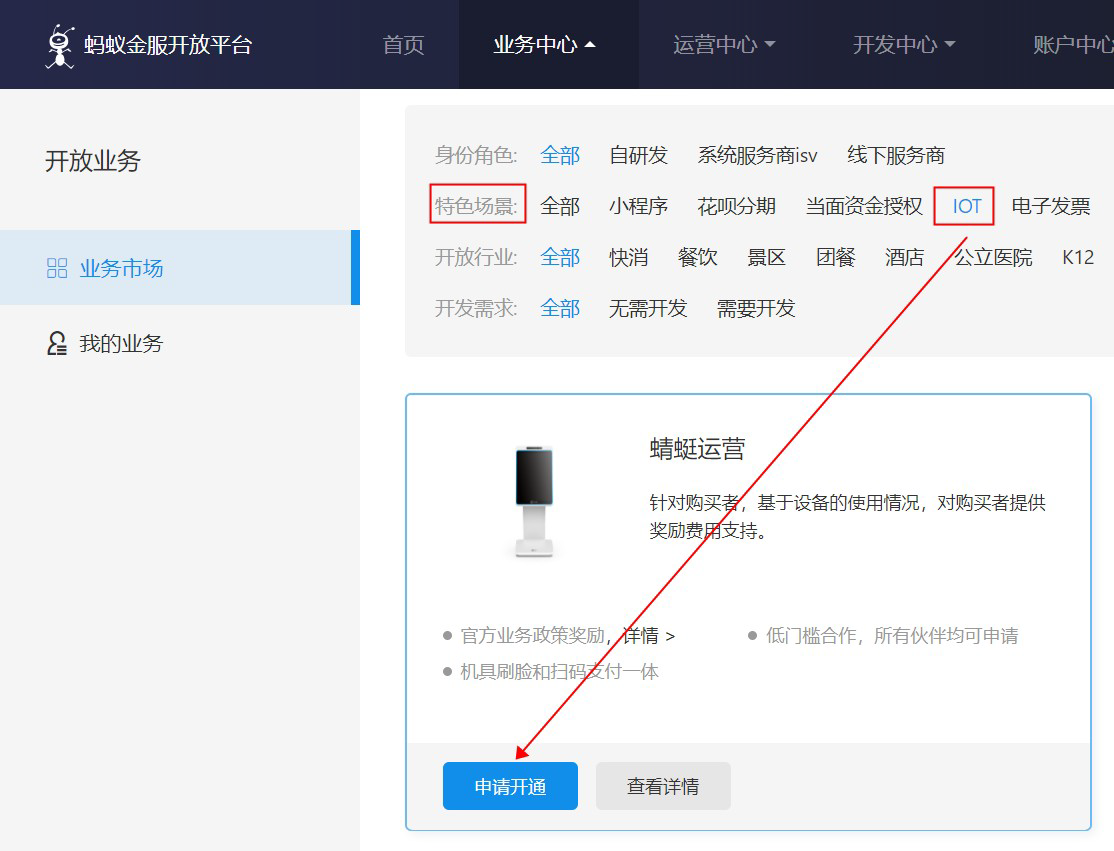
Task: Click the 业务市场 grid icon
Action: point(57,268)
